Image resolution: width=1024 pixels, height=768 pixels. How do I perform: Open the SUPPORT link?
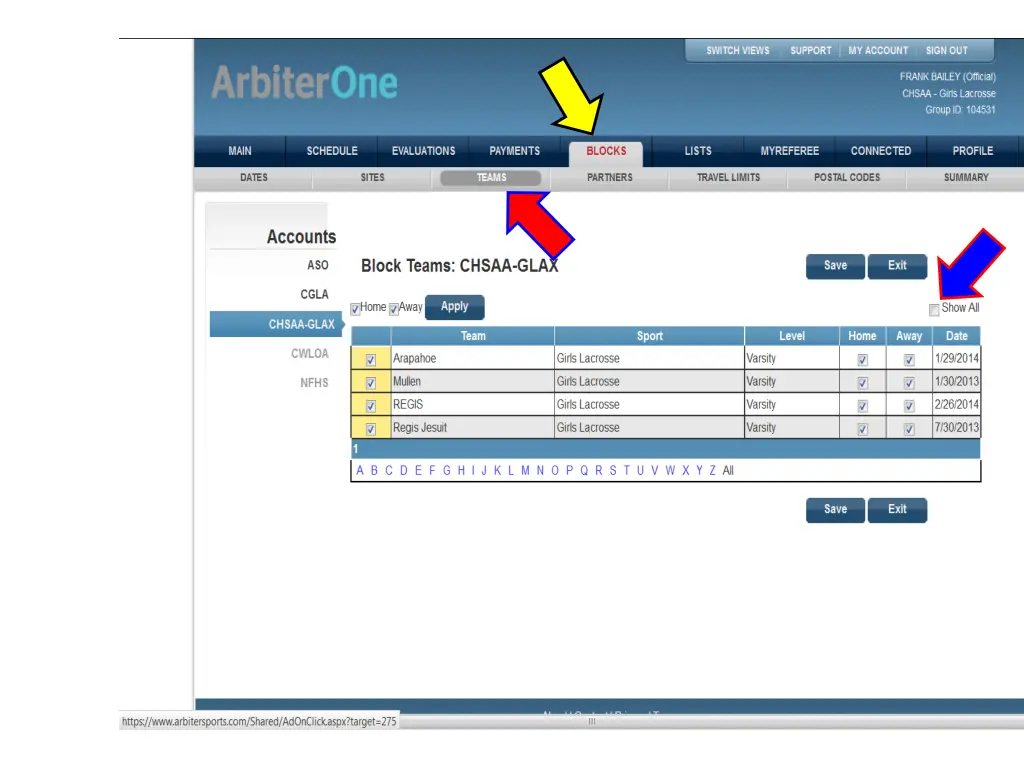coord(810,50)
